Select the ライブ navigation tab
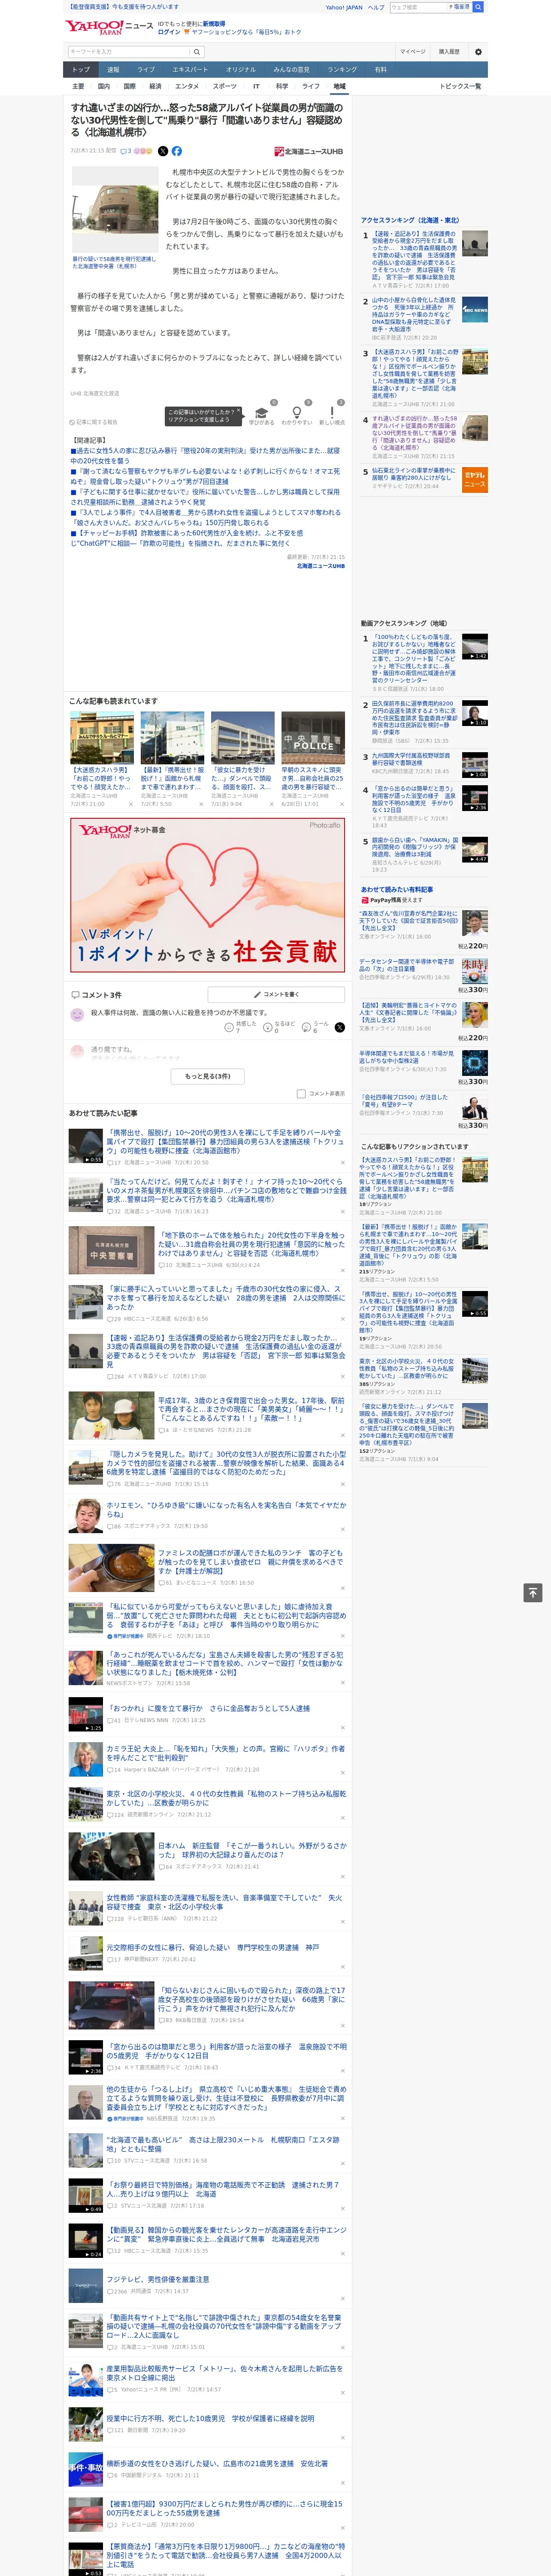 [146, 70]
